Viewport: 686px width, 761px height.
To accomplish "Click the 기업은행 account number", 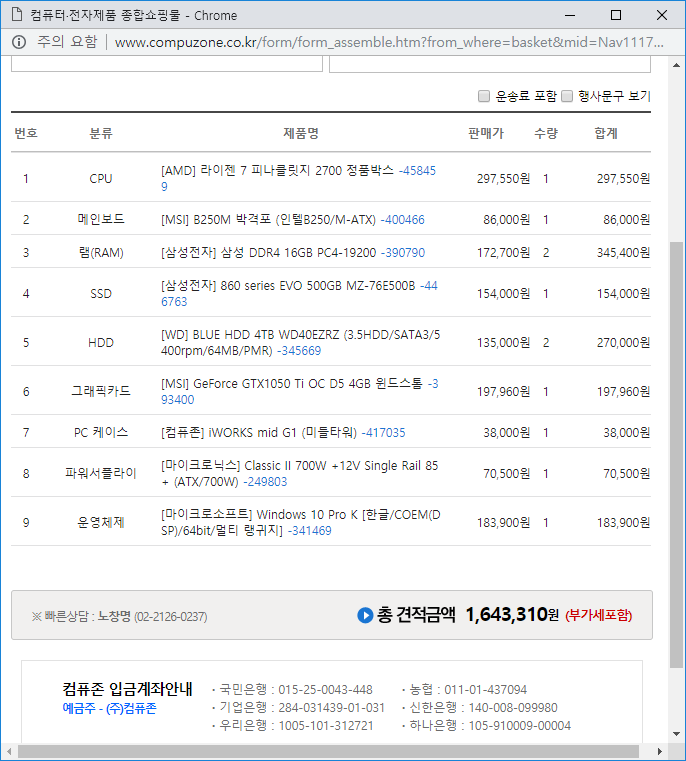I will (x=332, y=708).
